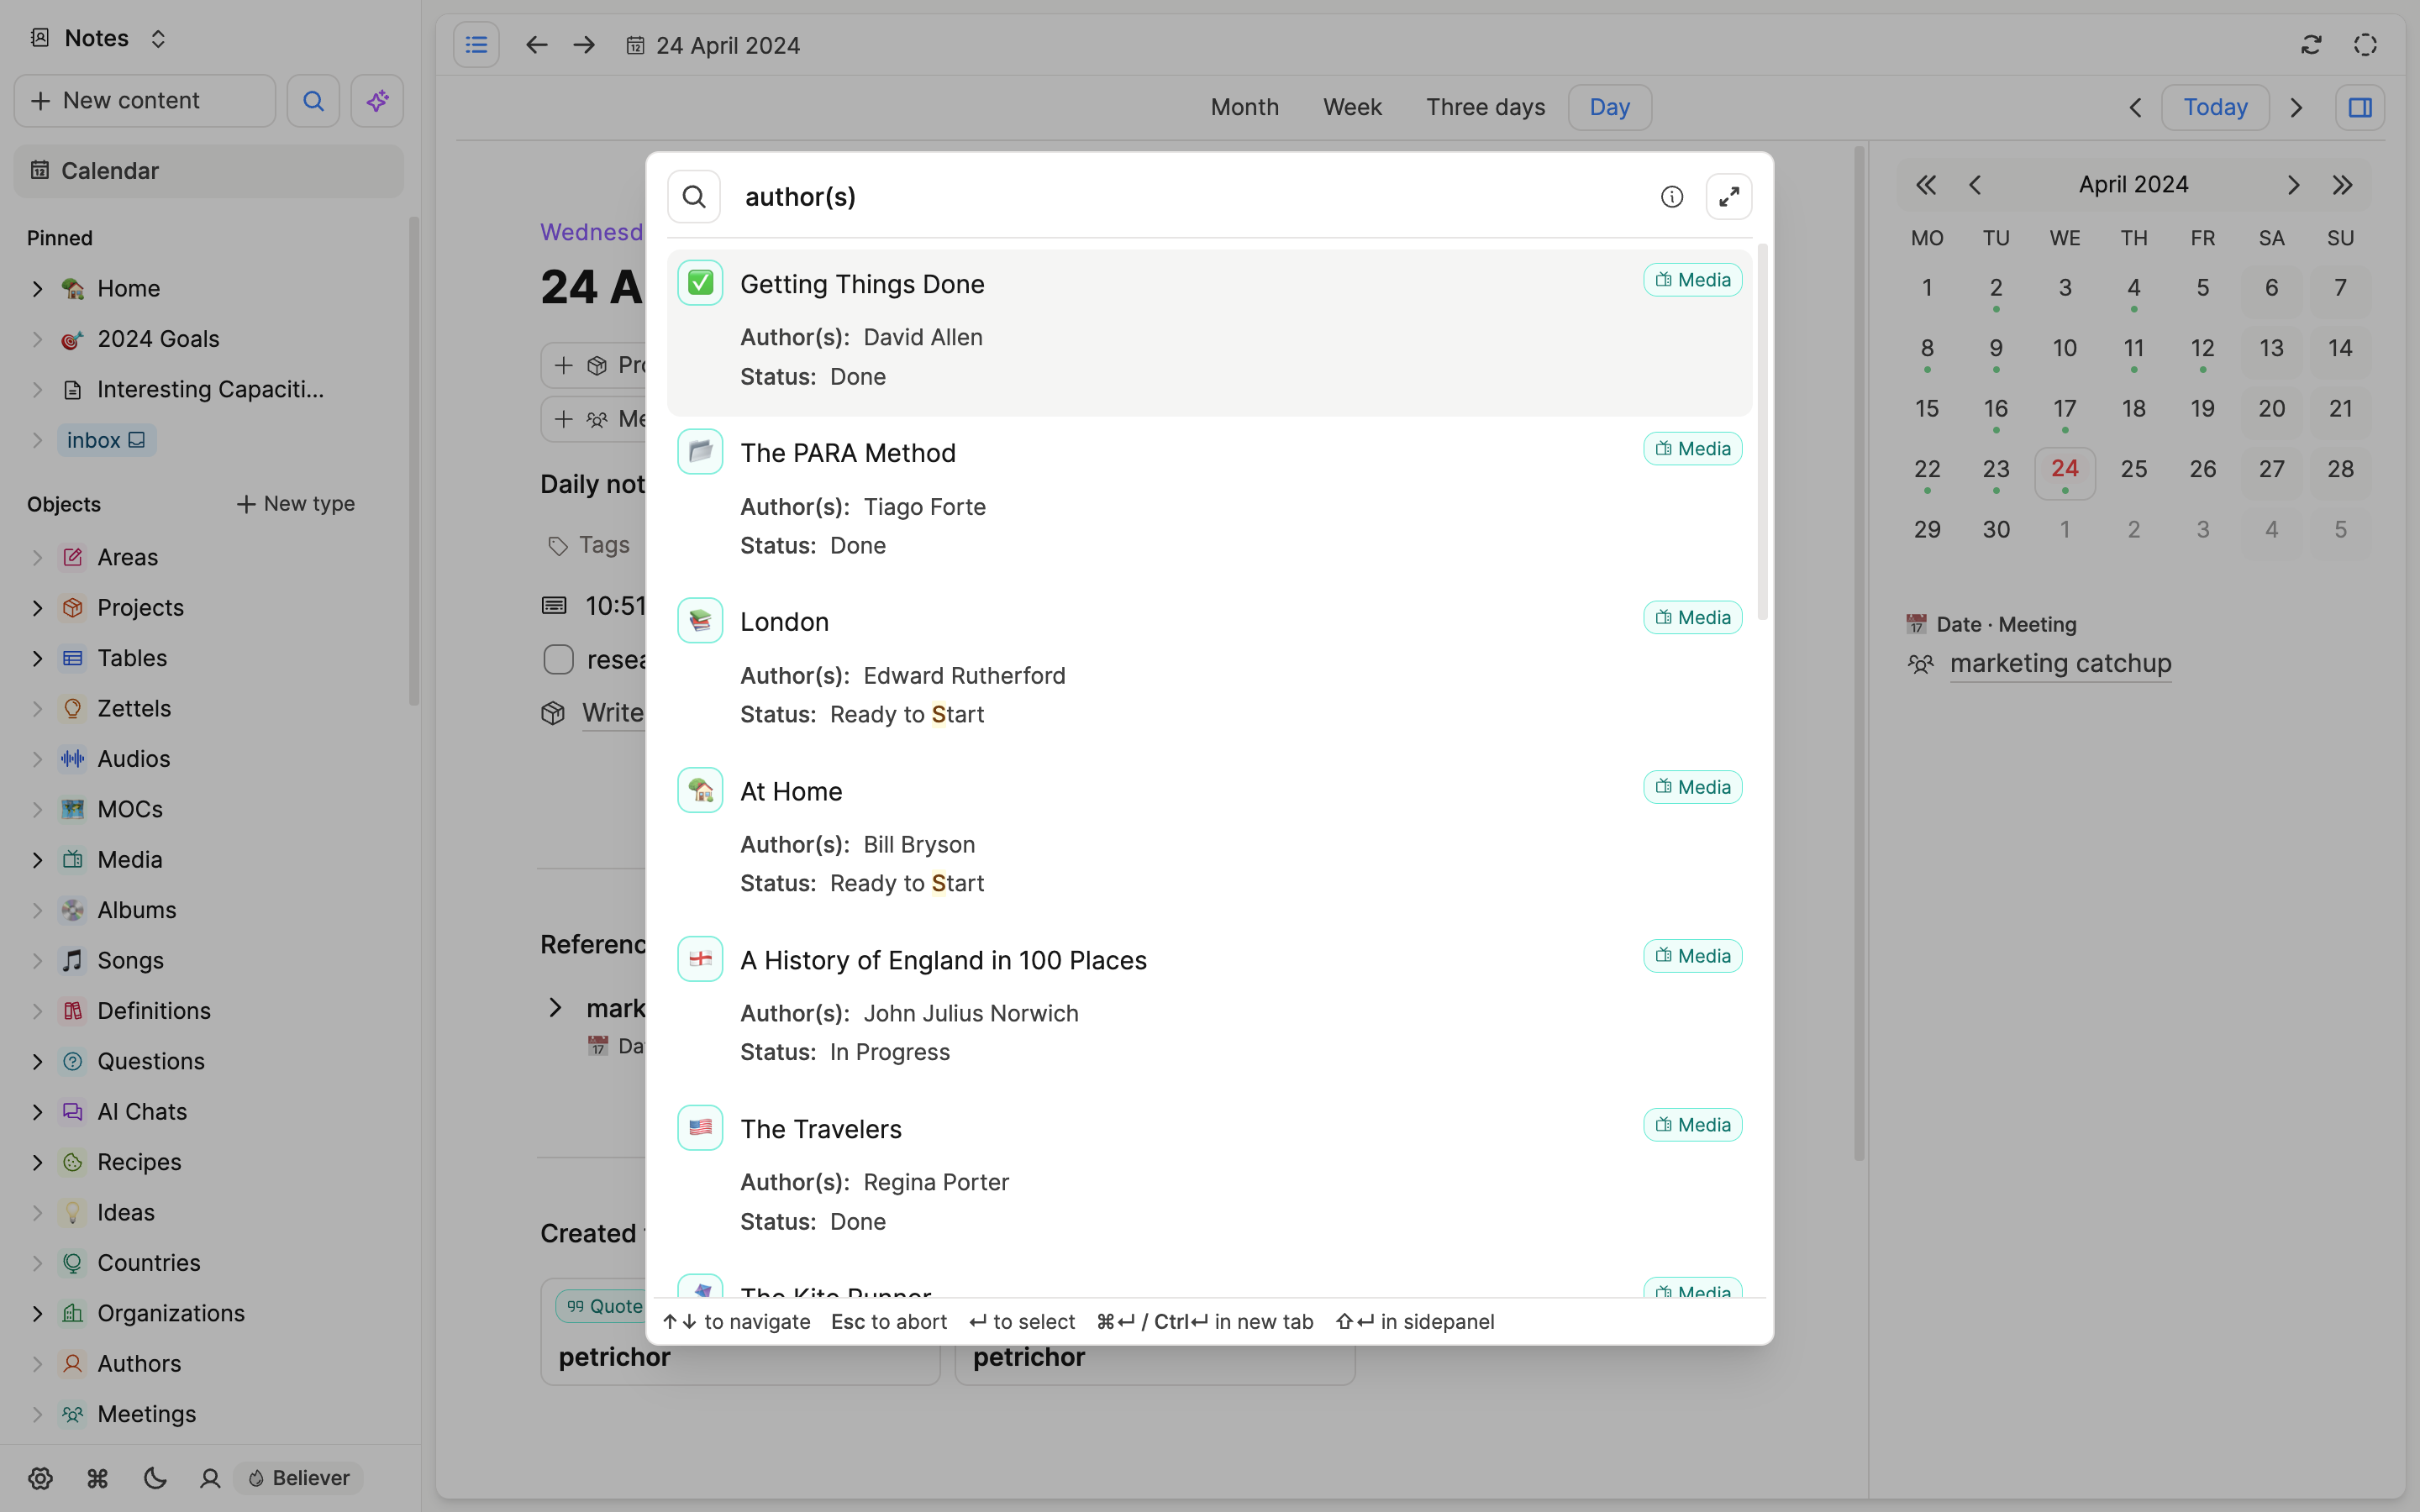Click the sync refresh icon top right
This screenshot has width=2420, height=1512.
point(2311,45)
